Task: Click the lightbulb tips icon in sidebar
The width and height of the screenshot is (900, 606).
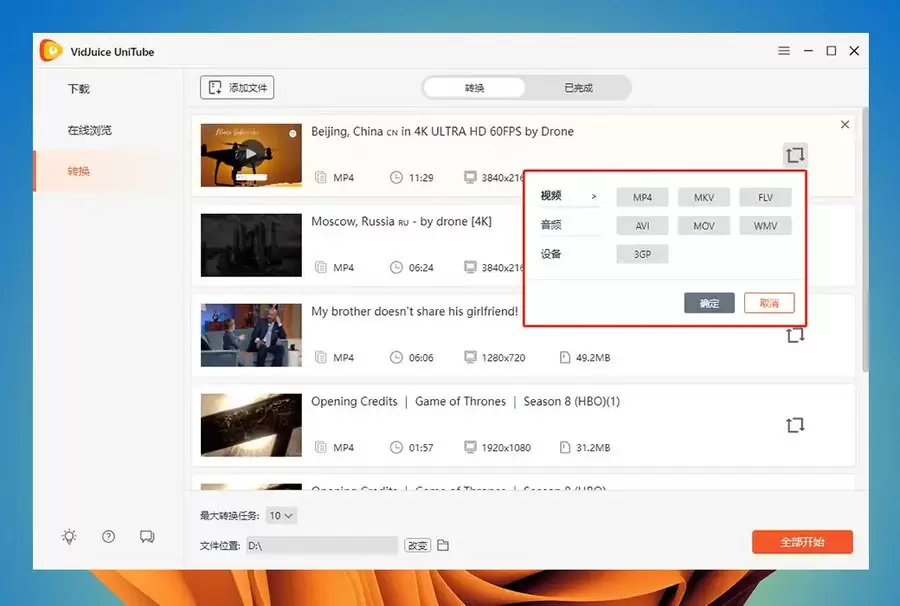Action: 69,537
